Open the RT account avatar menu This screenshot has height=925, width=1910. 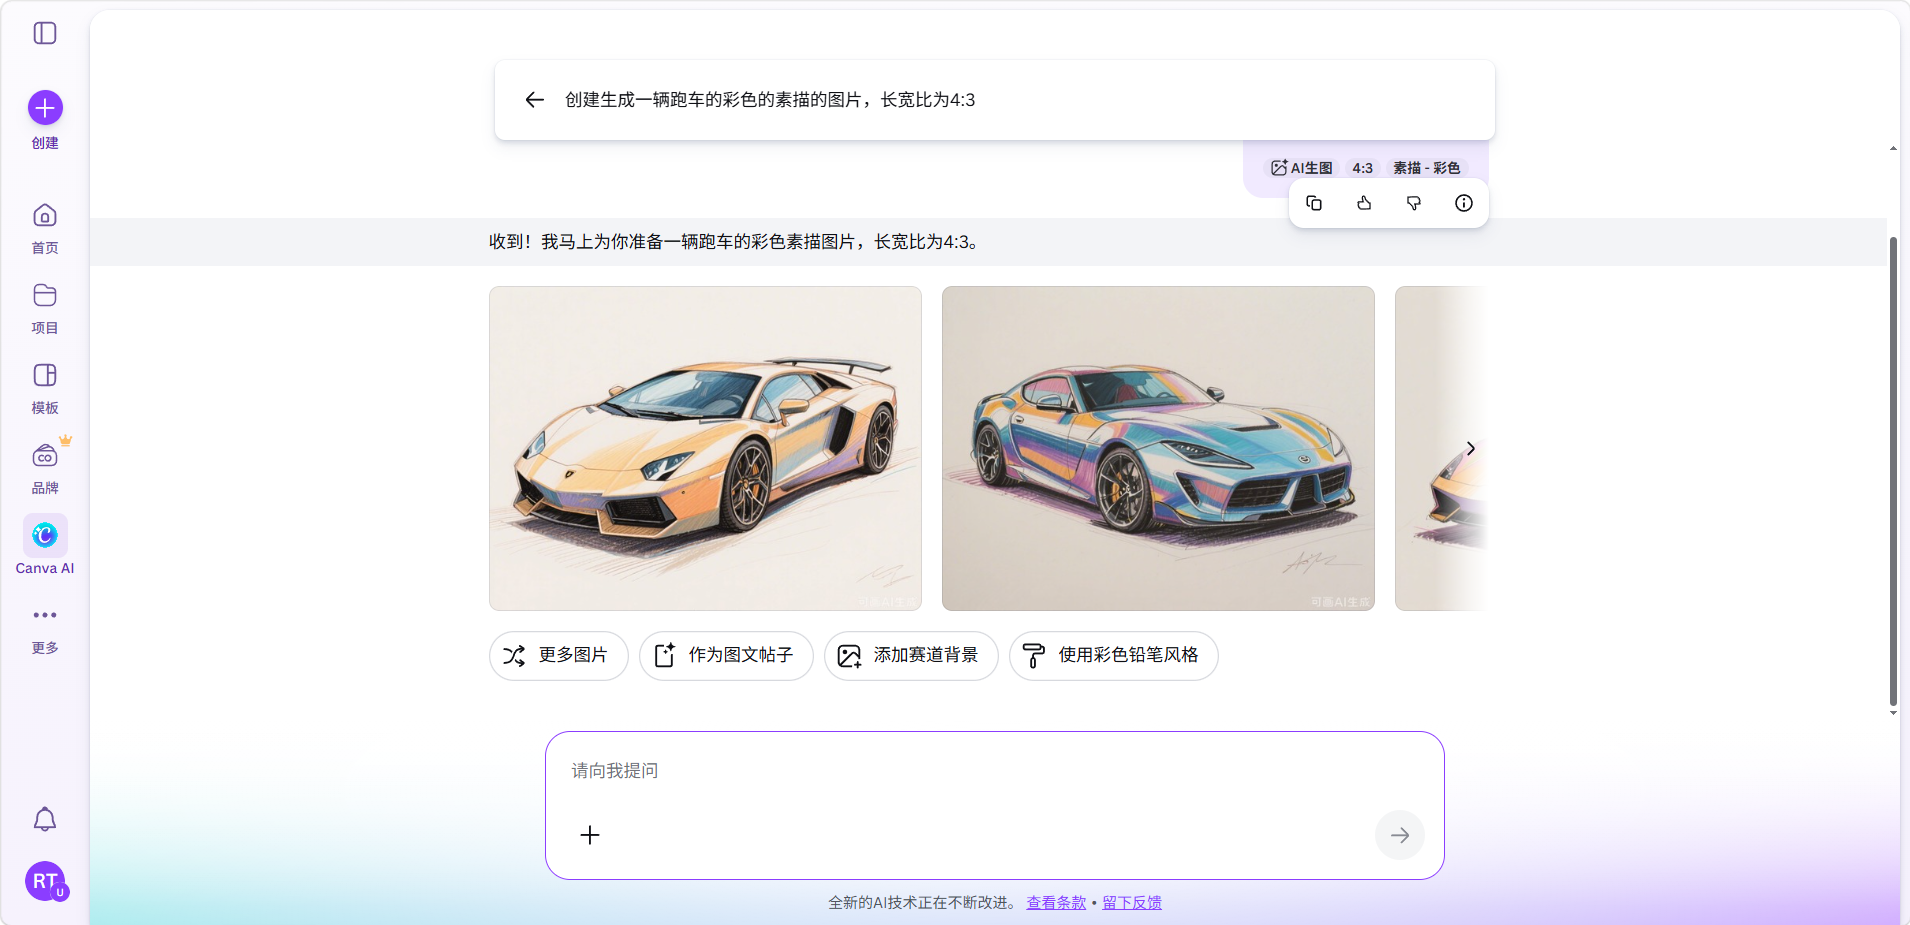(x=45, y=881)
